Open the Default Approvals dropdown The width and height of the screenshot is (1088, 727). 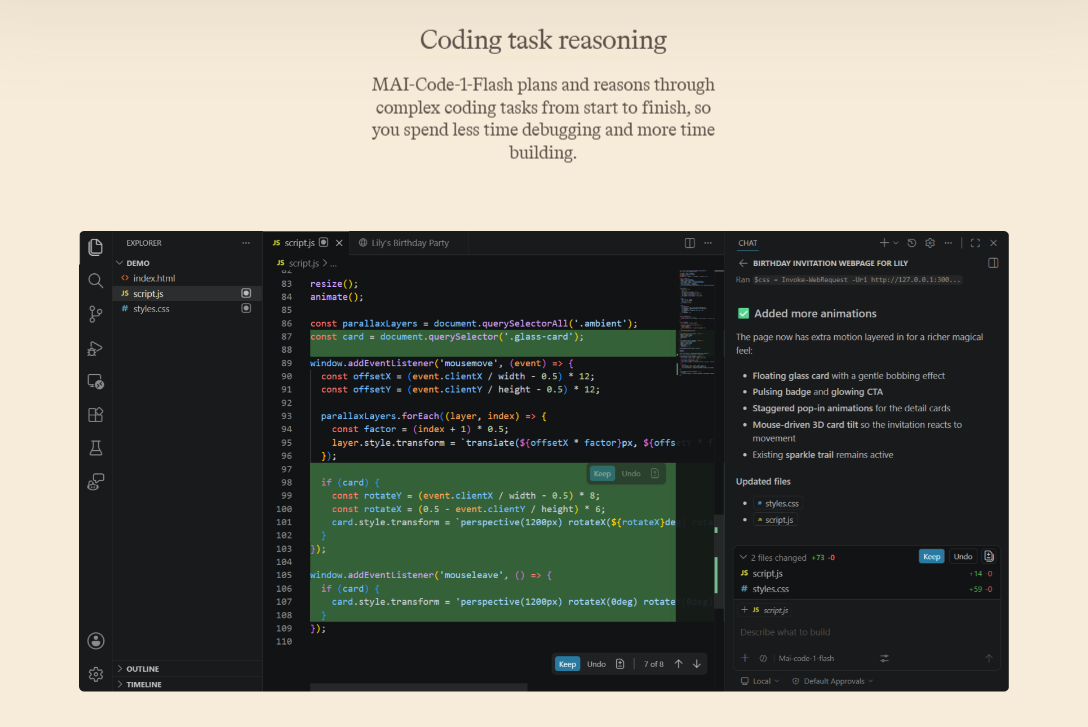coord(833,681)
